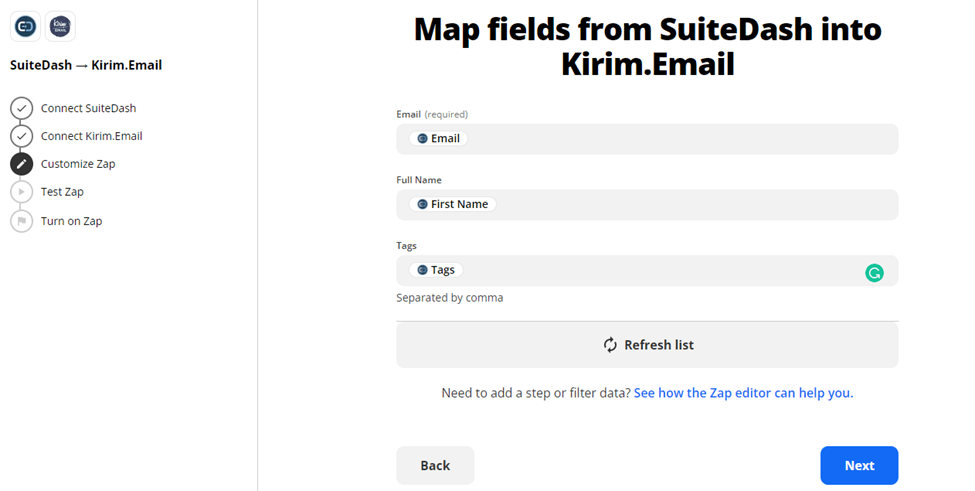Click the Tags field label above the input

tap(406, 246)
